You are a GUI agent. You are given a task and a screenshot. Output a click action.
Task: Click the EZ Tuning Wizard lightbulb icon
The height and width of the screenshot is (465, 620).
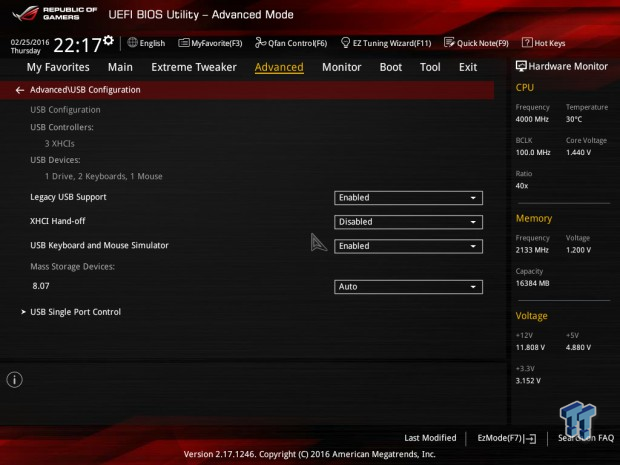click(345, 43)
